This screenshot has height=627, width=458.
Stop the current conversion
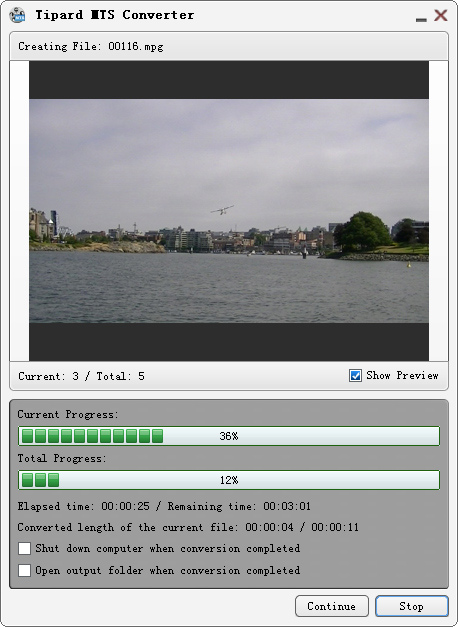[412, 606]
